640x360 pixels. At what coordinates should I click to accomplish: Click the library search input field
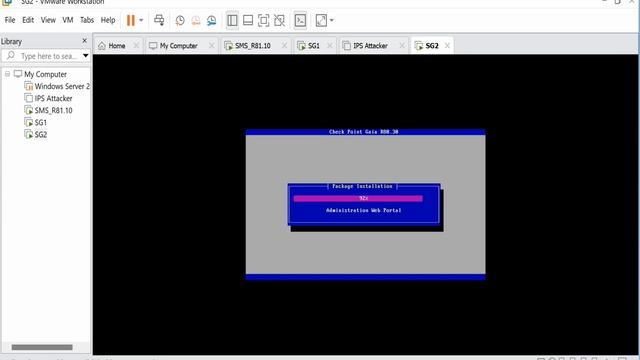click(46, 56)
